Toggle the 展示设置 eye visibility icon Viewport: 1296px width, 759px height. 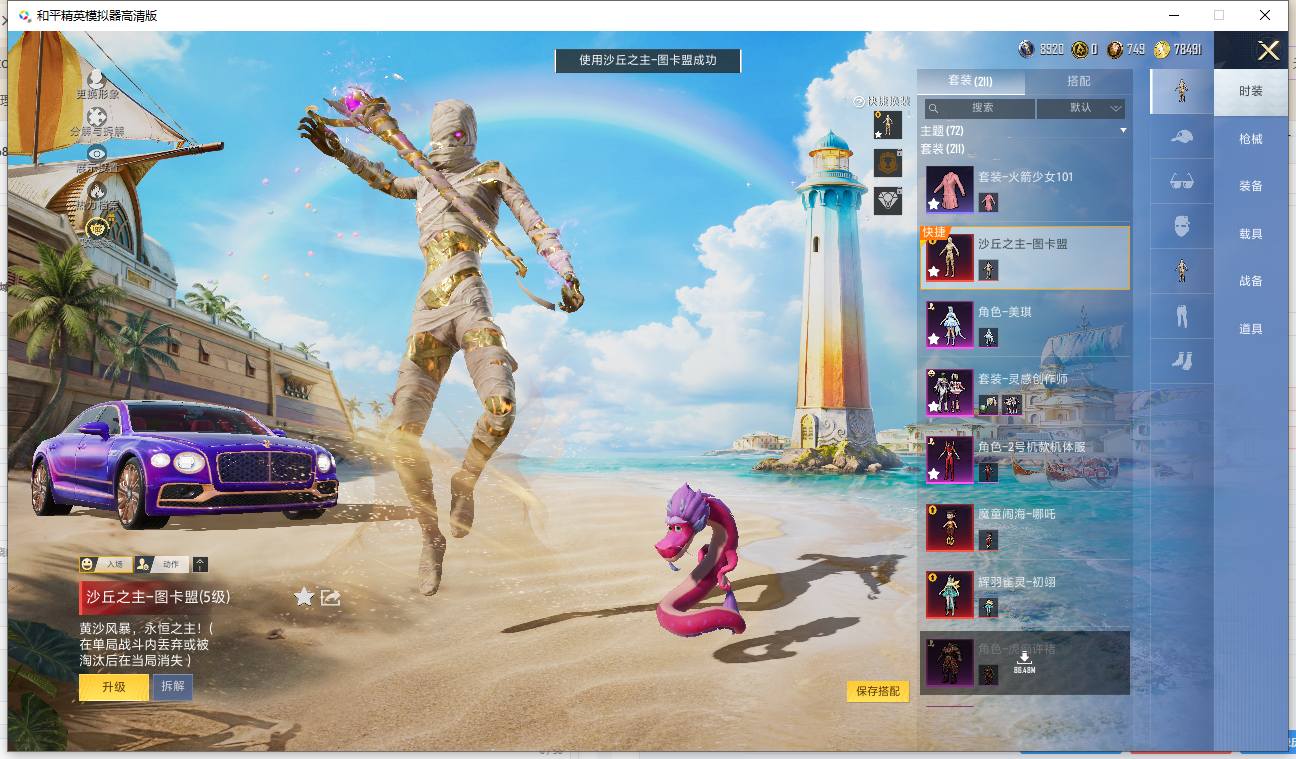(96, 153)
